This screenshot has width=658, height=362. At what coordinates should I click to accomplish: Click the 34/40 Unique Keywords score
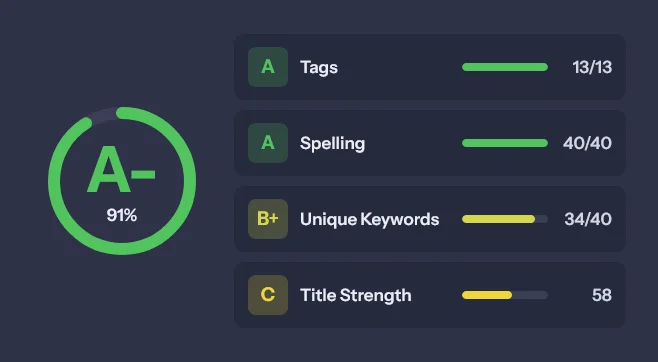[x=588, y=219]
